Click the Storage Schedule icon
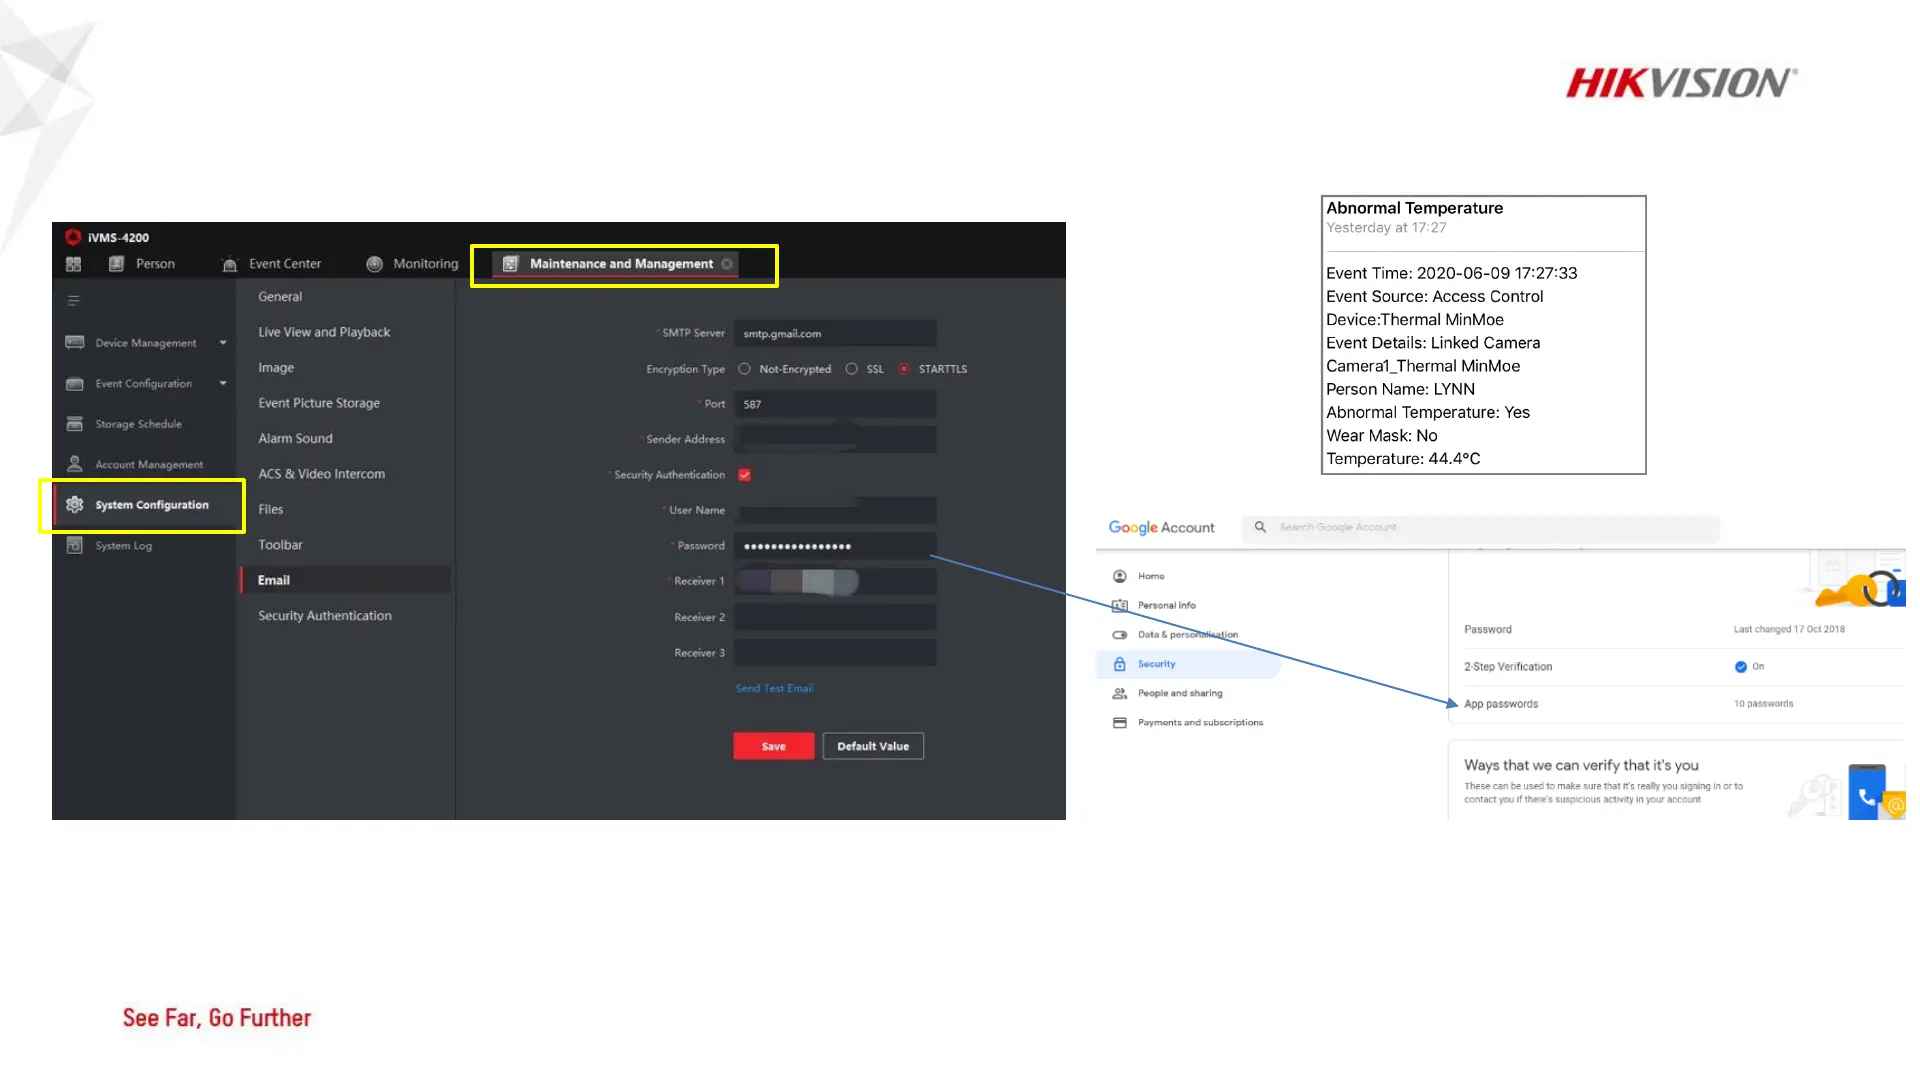 [x=75, y=424]
